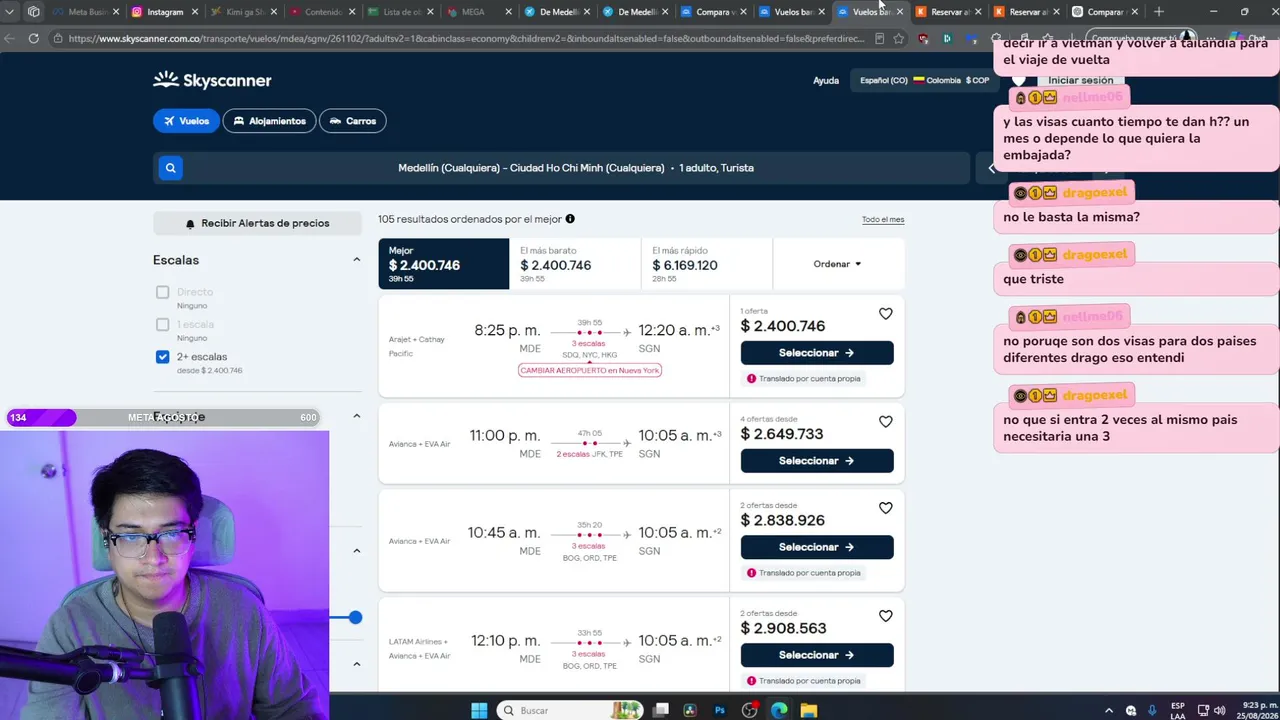Open a new browser tab
Image resolution: width=1280 pixels, height=720 pixels.
click(x=1158, y=12)
